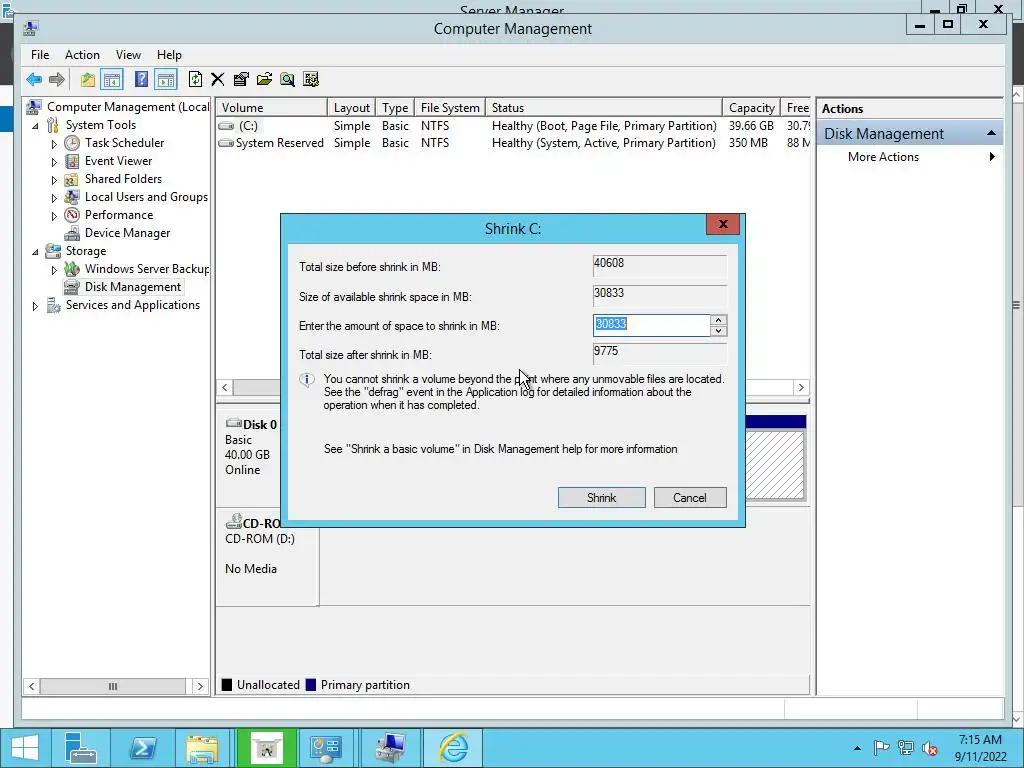Open Internet Explorer from taskbar
Viewport: 1024px width, 768px height.
(453, 748)
